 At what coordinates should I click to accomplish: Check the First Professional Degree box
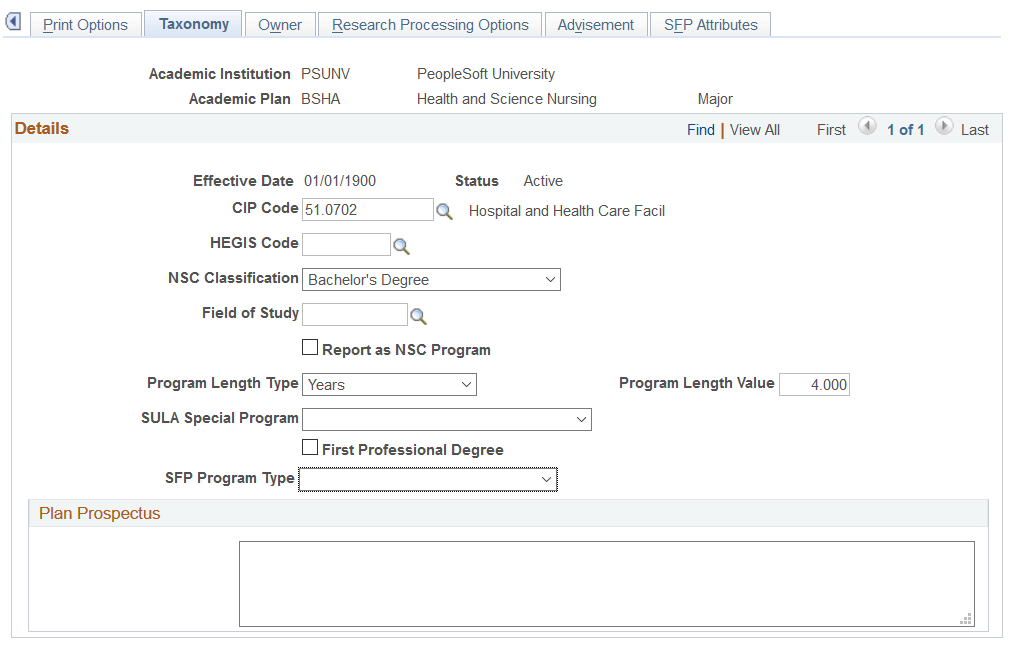(x=310, y=447)
